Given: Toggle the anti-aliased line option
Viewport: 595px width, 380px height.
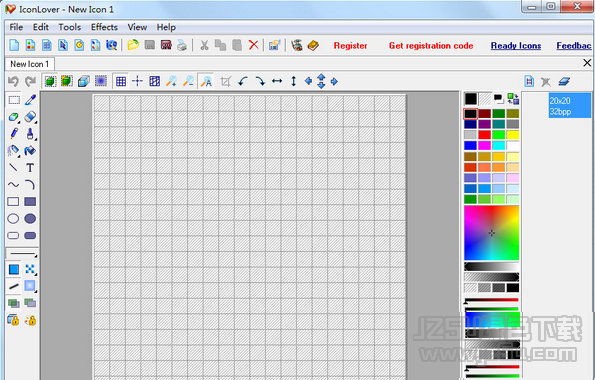Looking at the screenshot, I should click(x=14, y=286).
